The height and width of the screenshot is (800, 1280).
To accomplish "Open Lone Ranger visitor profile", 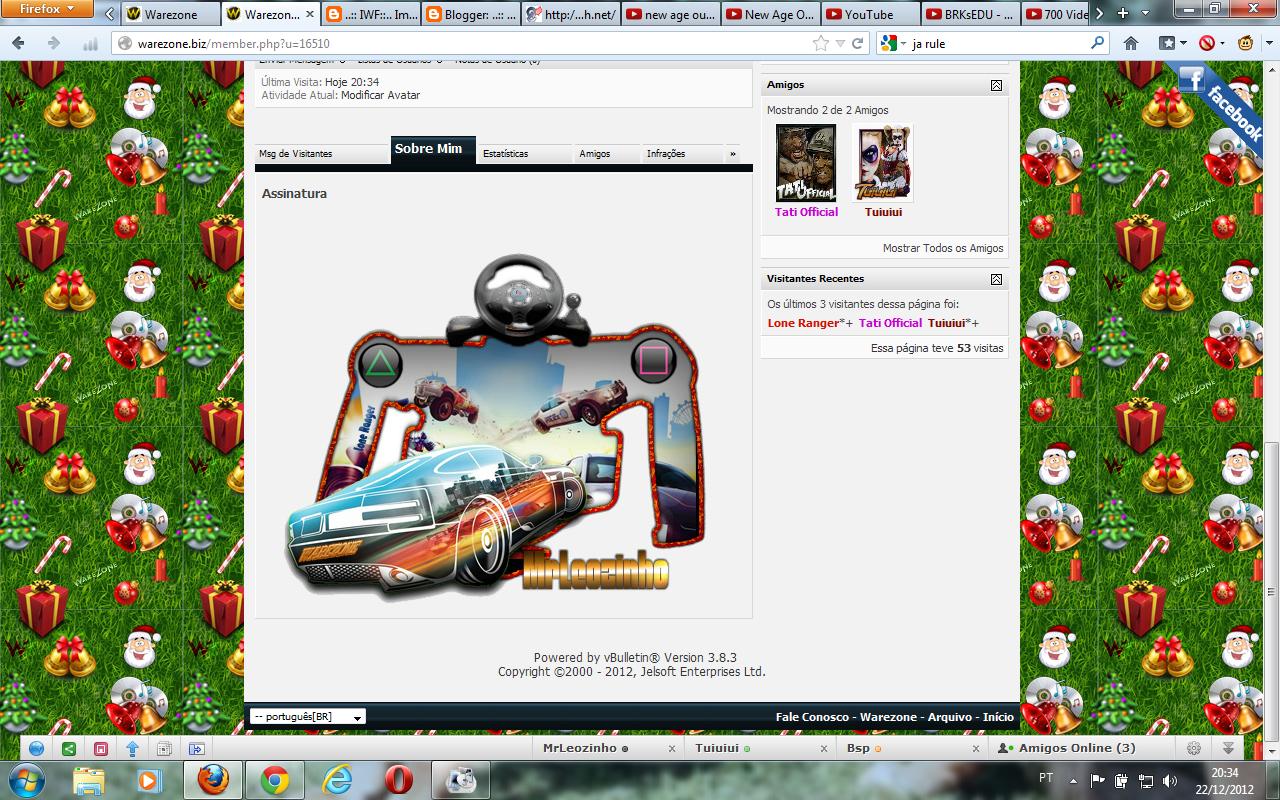I will 804,323.
